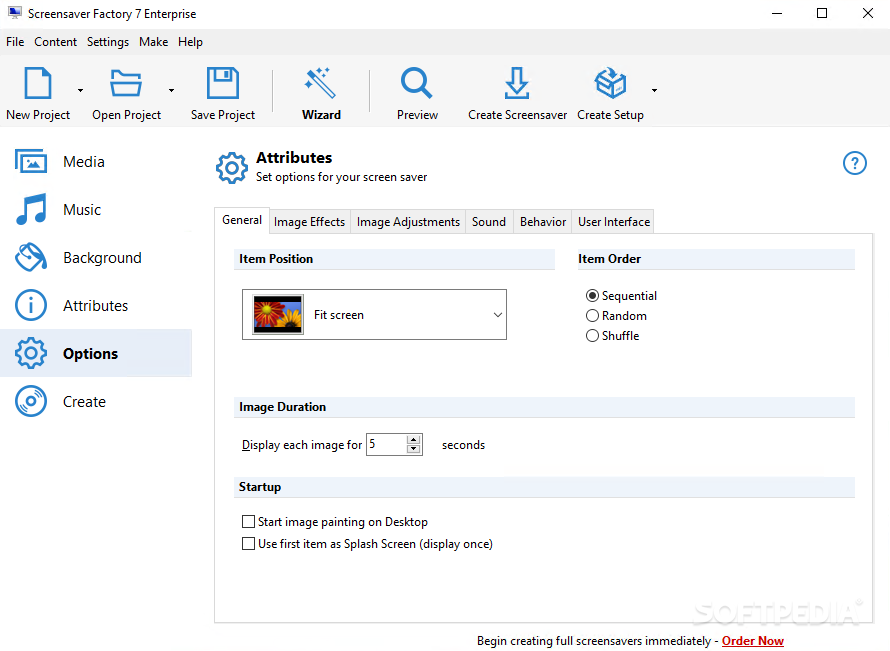890x651 pixels.
Task: Switch to the Behavior tab
Action: coord(543,222)
